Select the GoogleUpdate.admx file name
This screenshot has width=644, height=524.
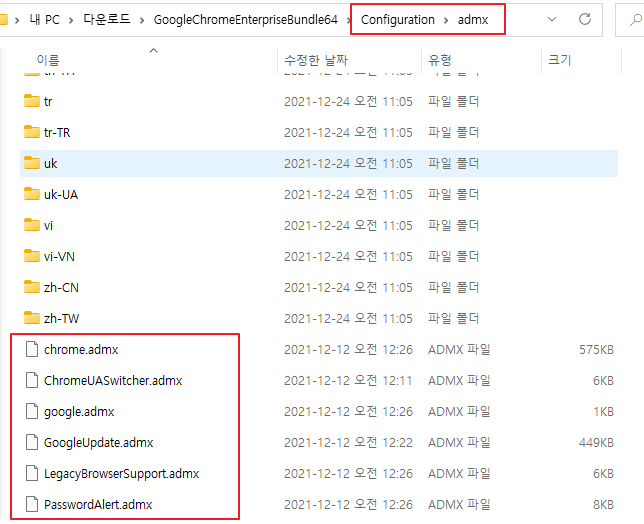coord(99,442)
